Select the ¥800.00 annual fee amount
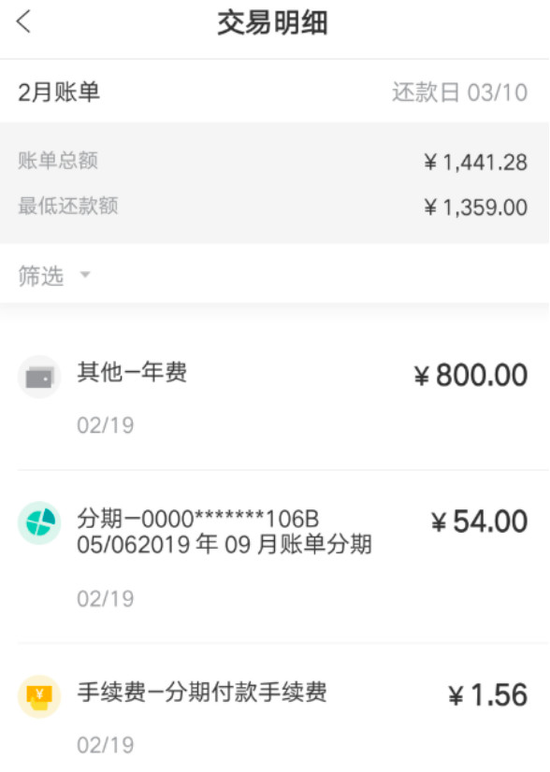 pyautogui.click(x=471, y=375)
